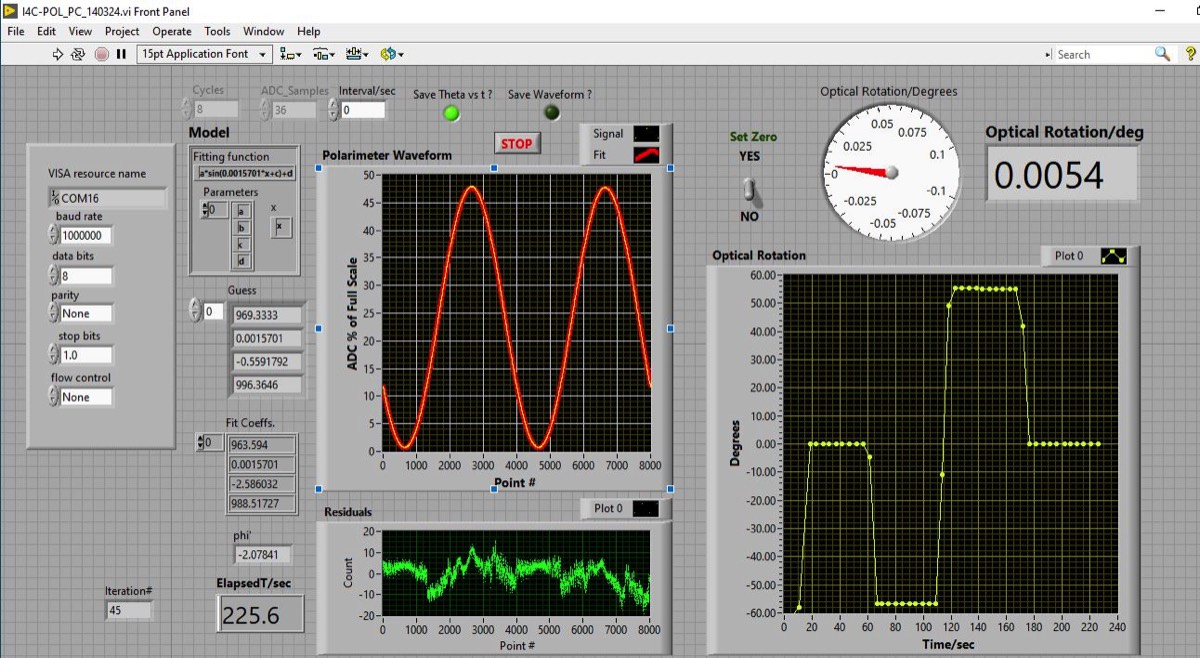
Task: Open the Distribute Objects tool
Action: (324, 54)
